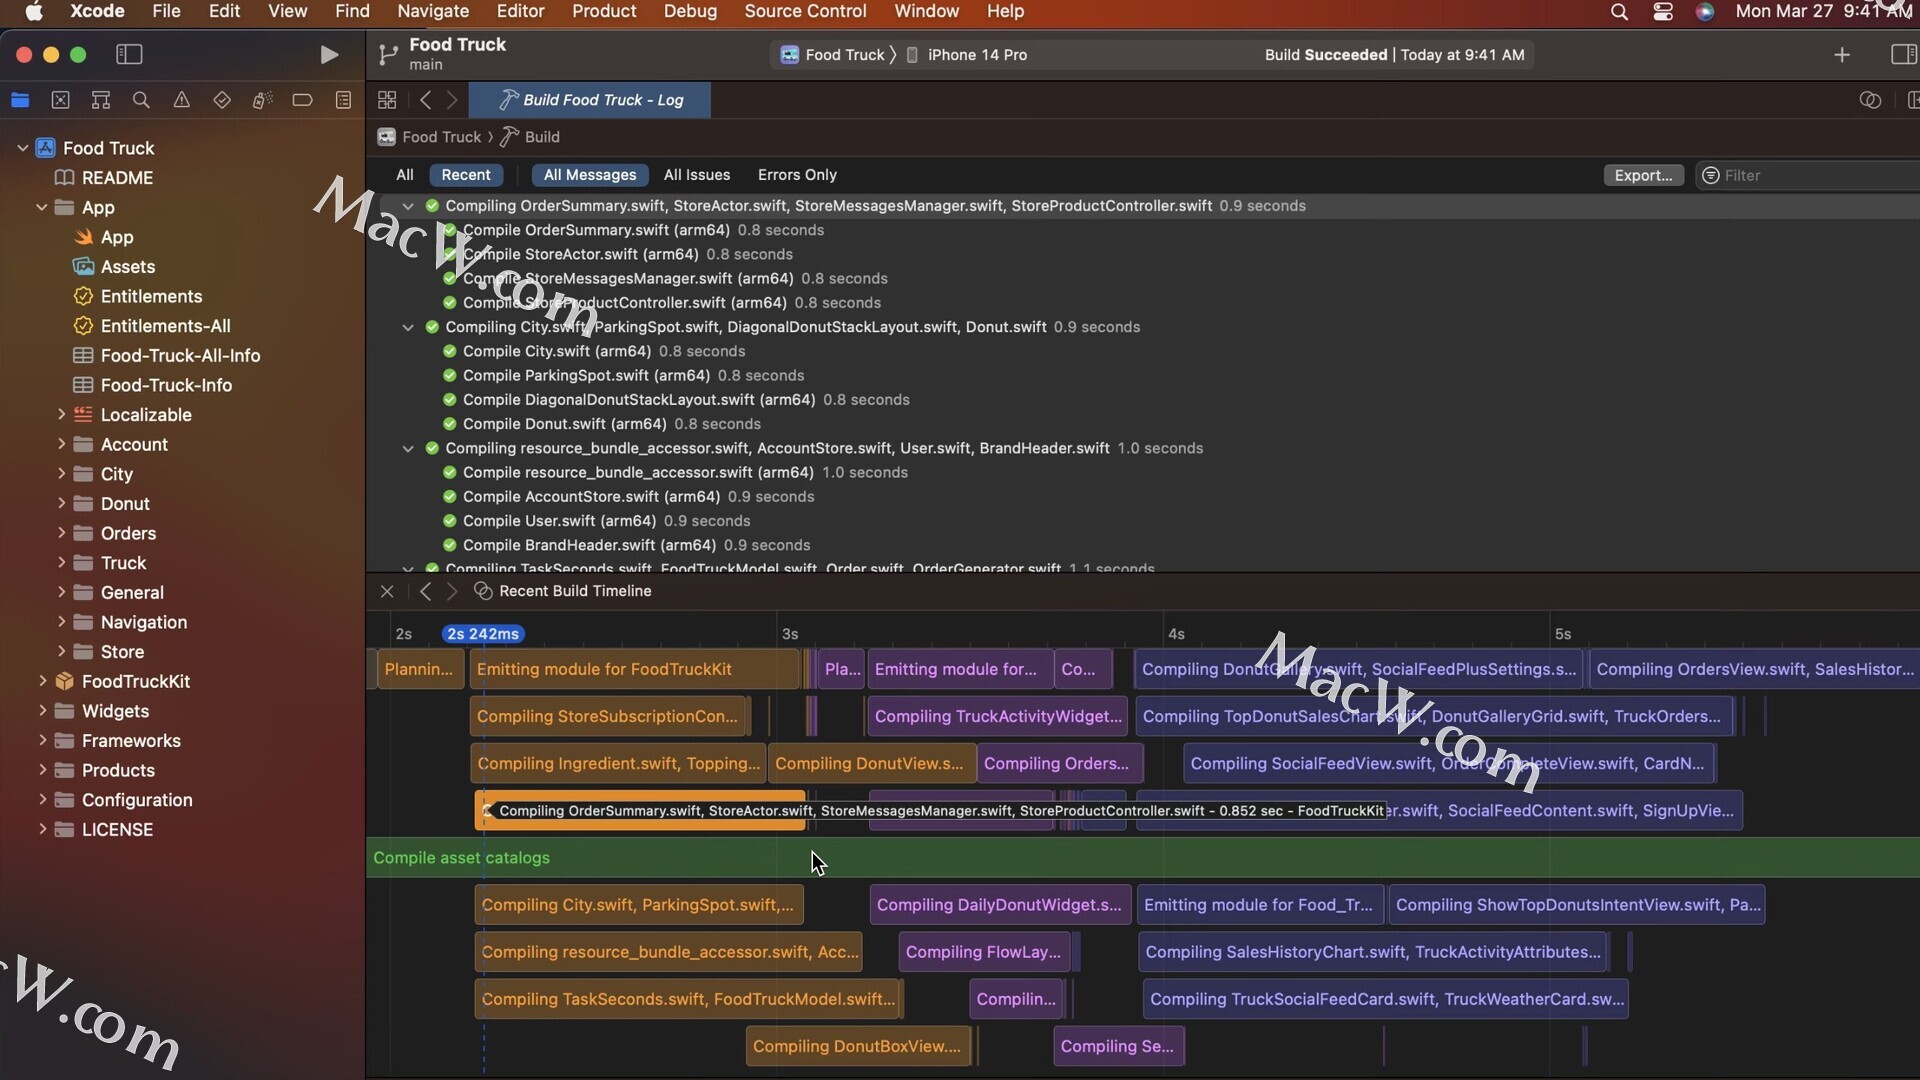Go forward in editor history

(452, 100)
